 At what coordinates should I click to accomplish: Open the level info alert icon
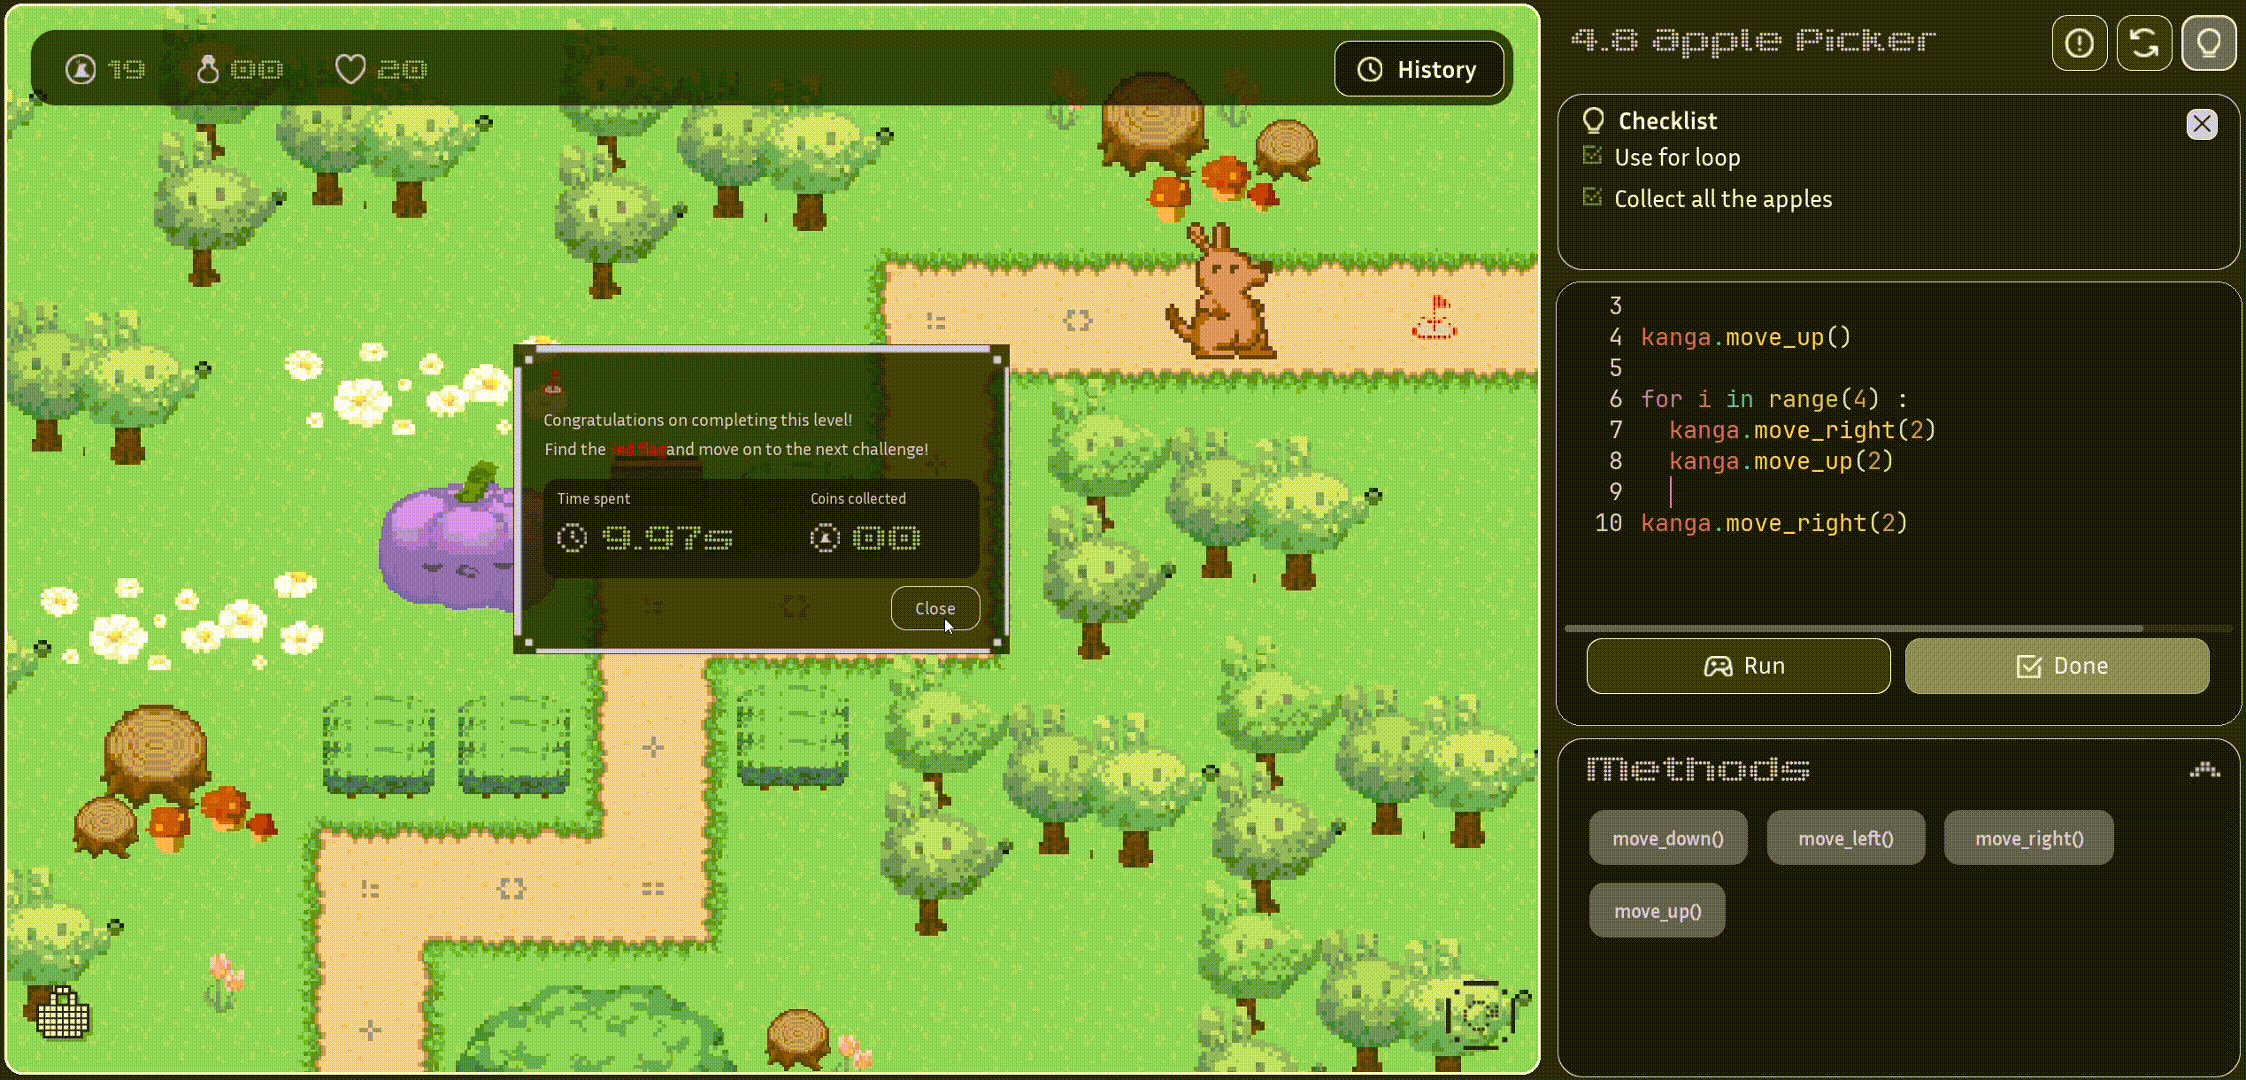[x=2079, y=43]
